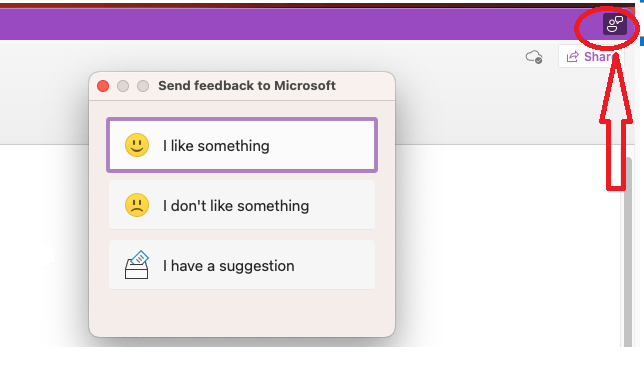
Task: Click the frowning face icon
Action: (x=137, y=205)
